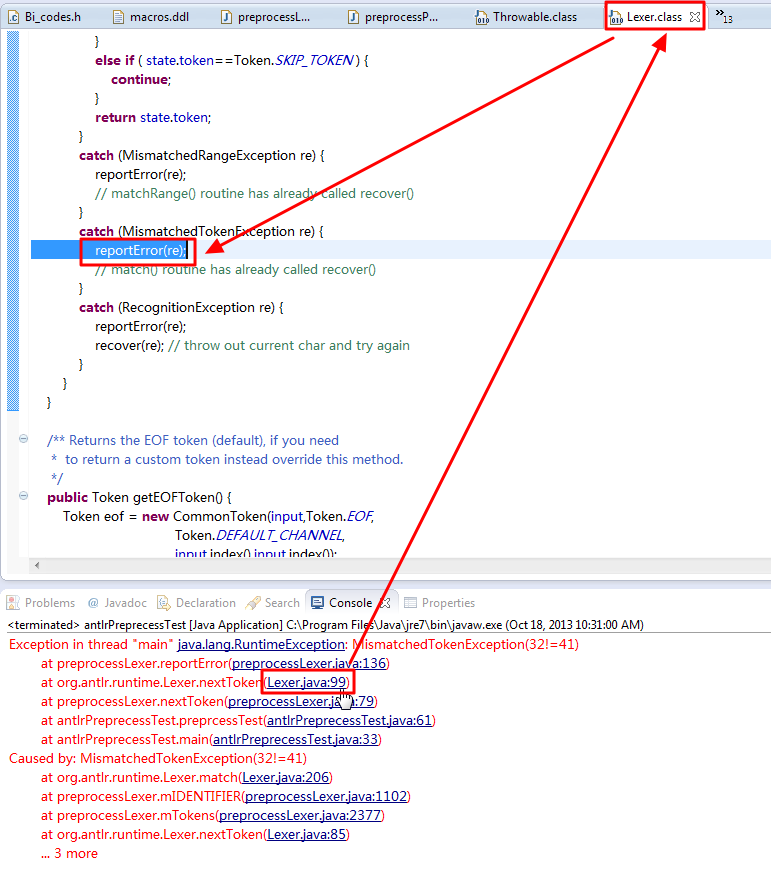Show the hidden editors overflow list
This screenshot has height=872, width=771.
coord(724,16)
